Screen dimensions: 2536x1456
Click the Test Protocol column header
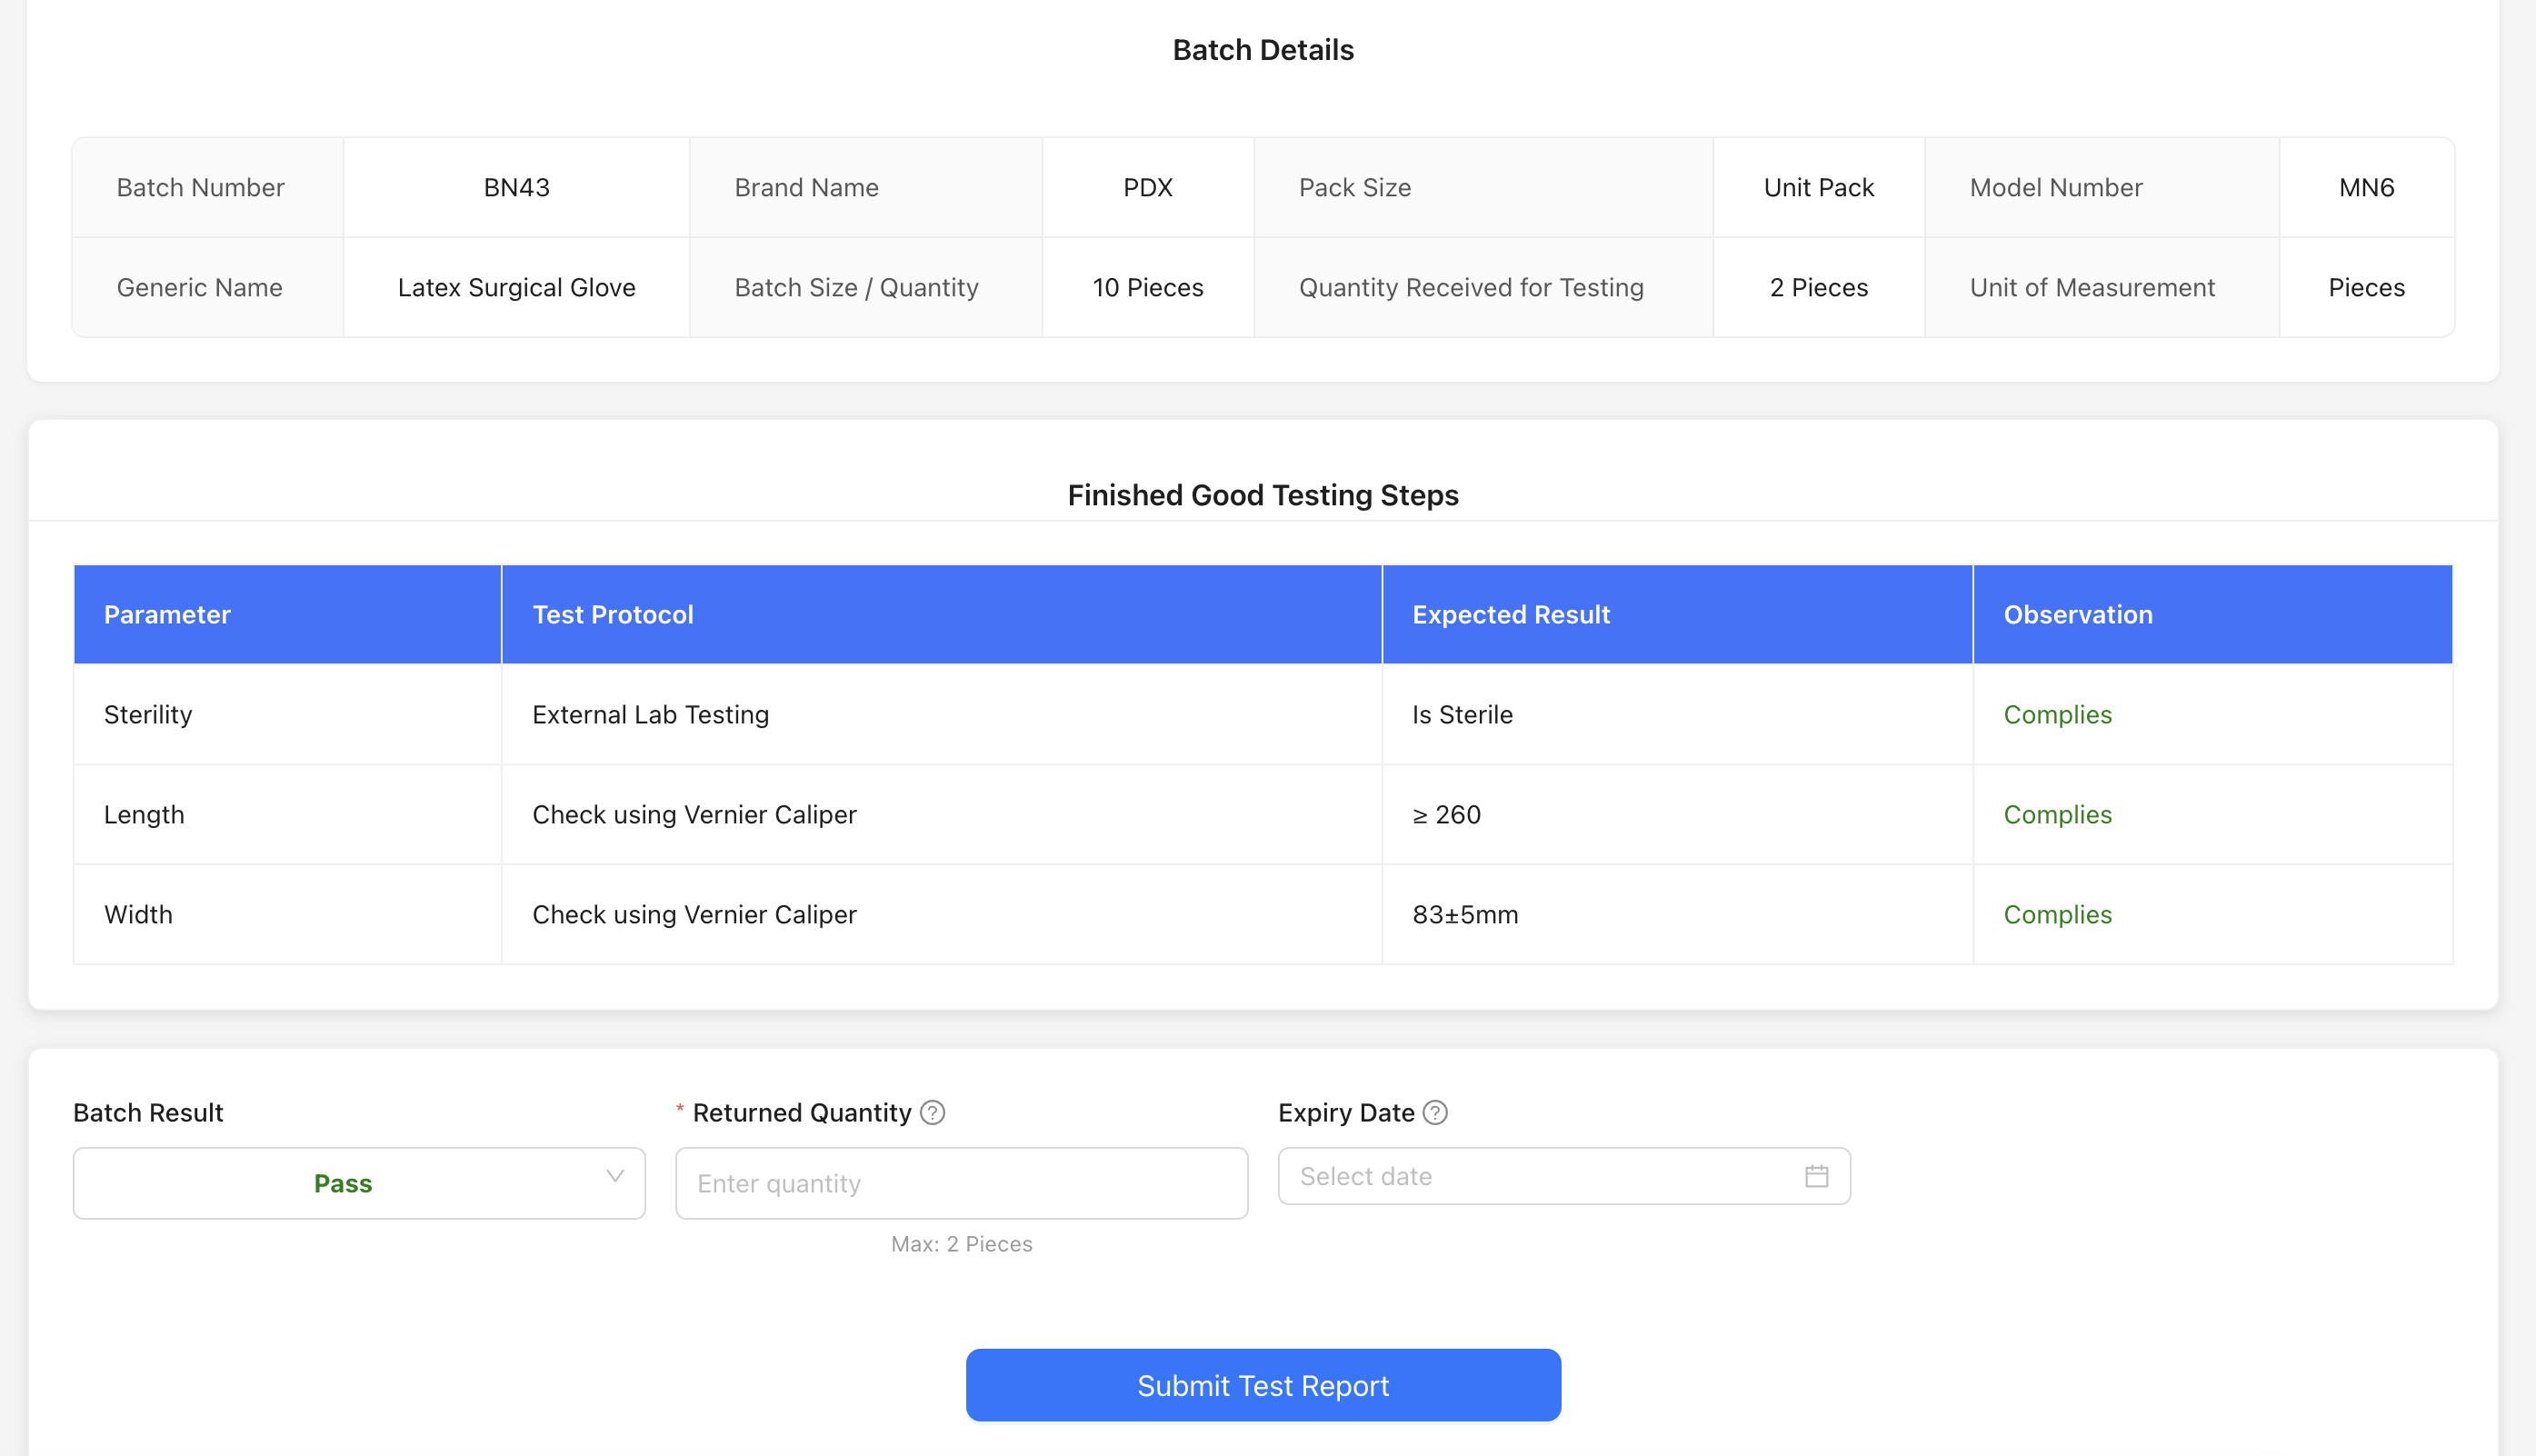click(x=612, y=614)
